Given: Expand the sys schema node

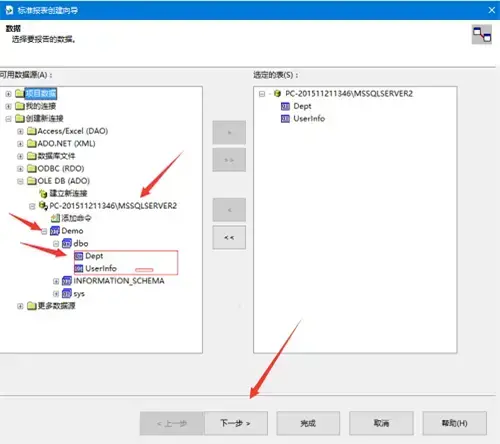Looking at the screenshot, I should click(56, 294).
